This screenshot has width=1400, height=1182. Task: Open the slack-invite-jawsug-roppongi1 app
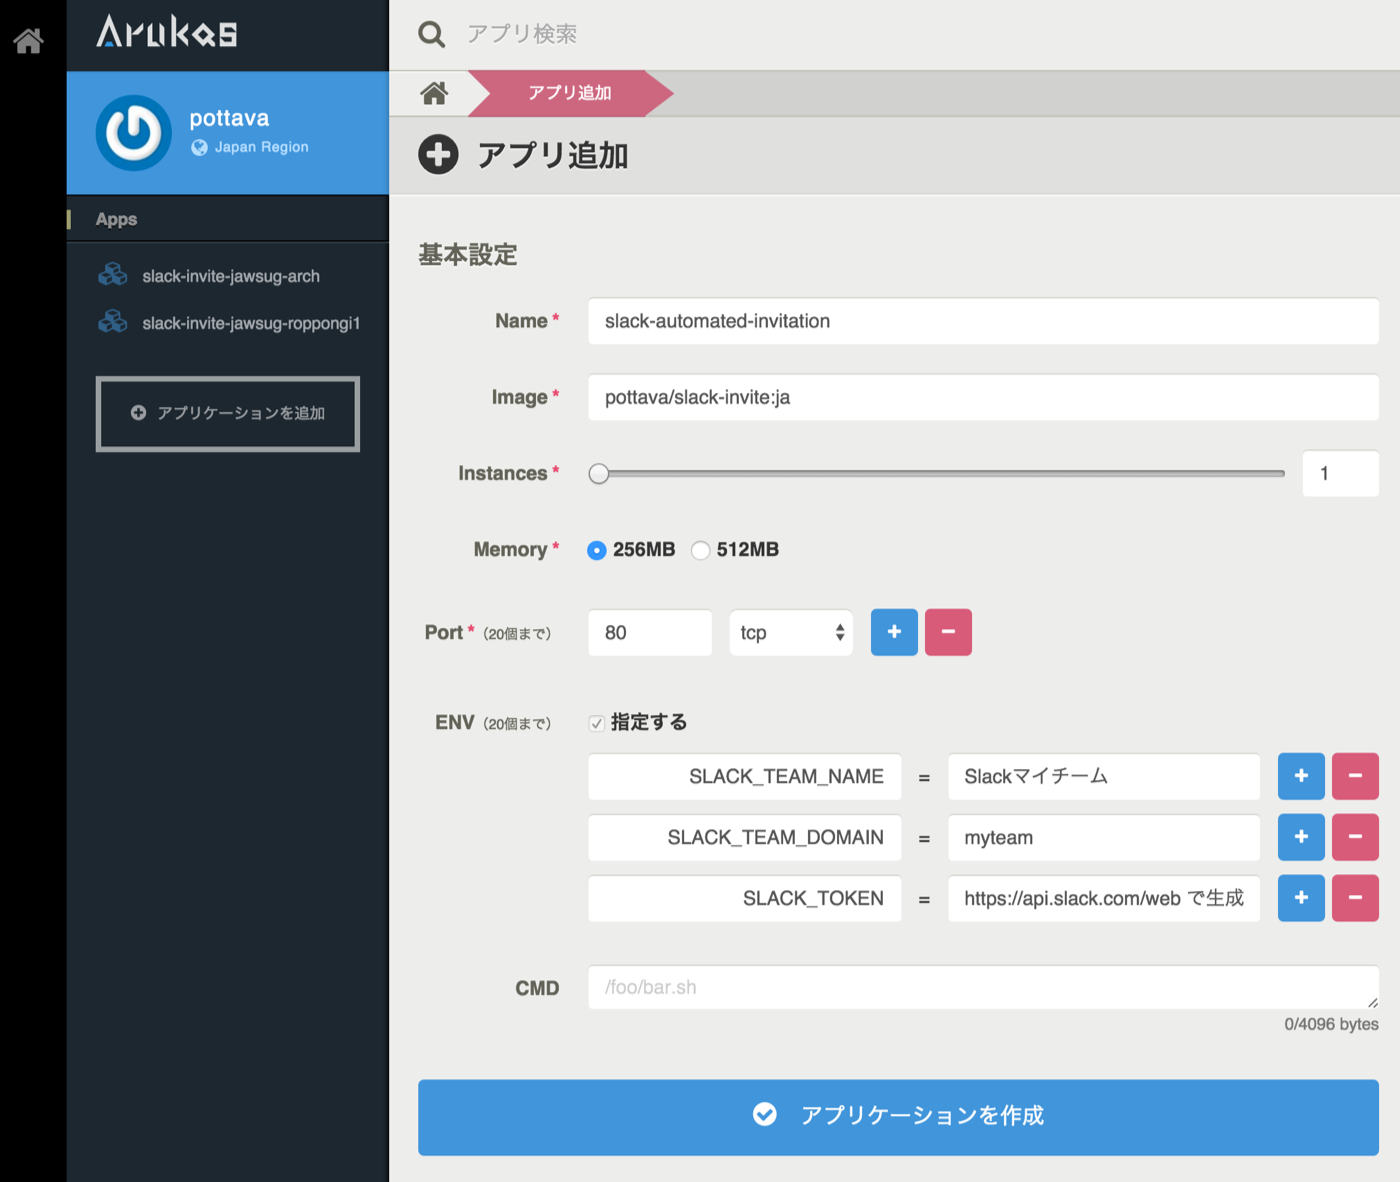click(250, 322)
